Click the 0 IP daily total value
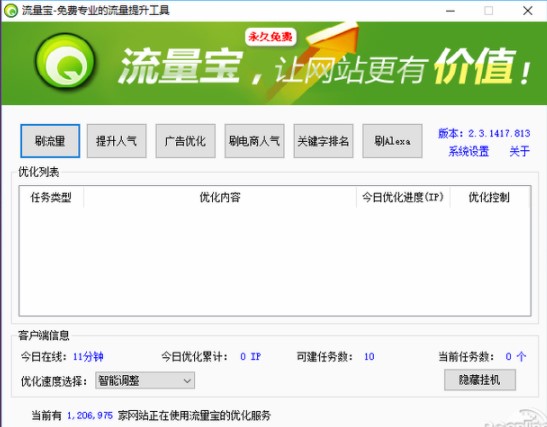Screen dimensions: 547x427 [250, 357]
